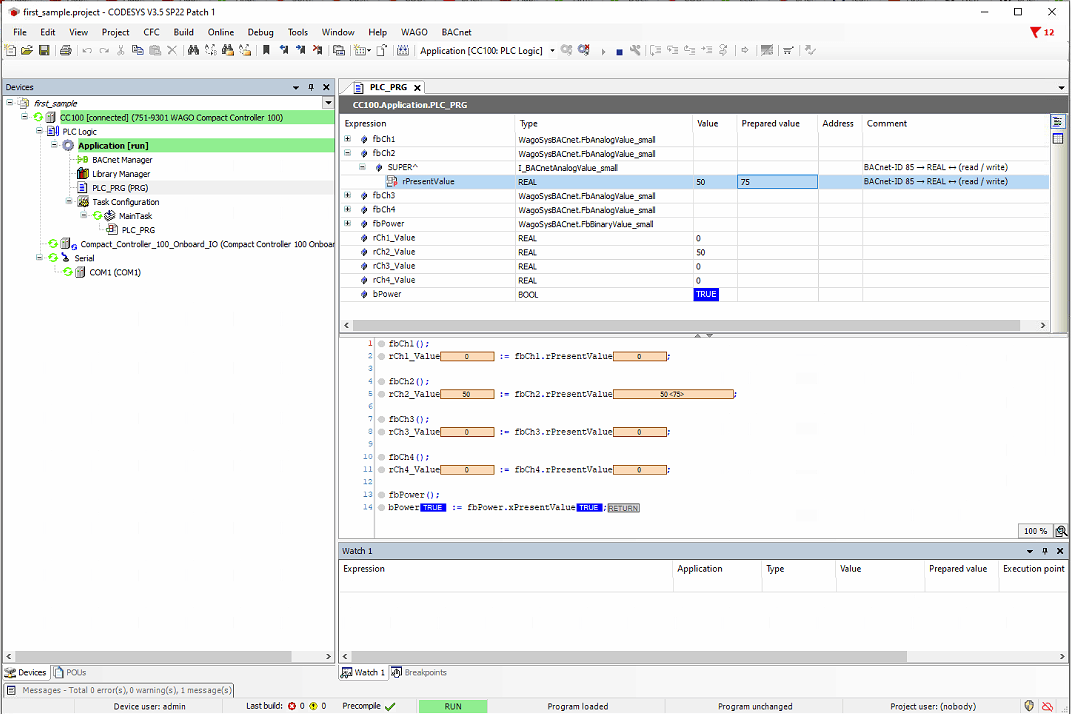This screenshot has width=1071, height=714.
Task: Close the Devices panel
Action: (x=326, y=87)
